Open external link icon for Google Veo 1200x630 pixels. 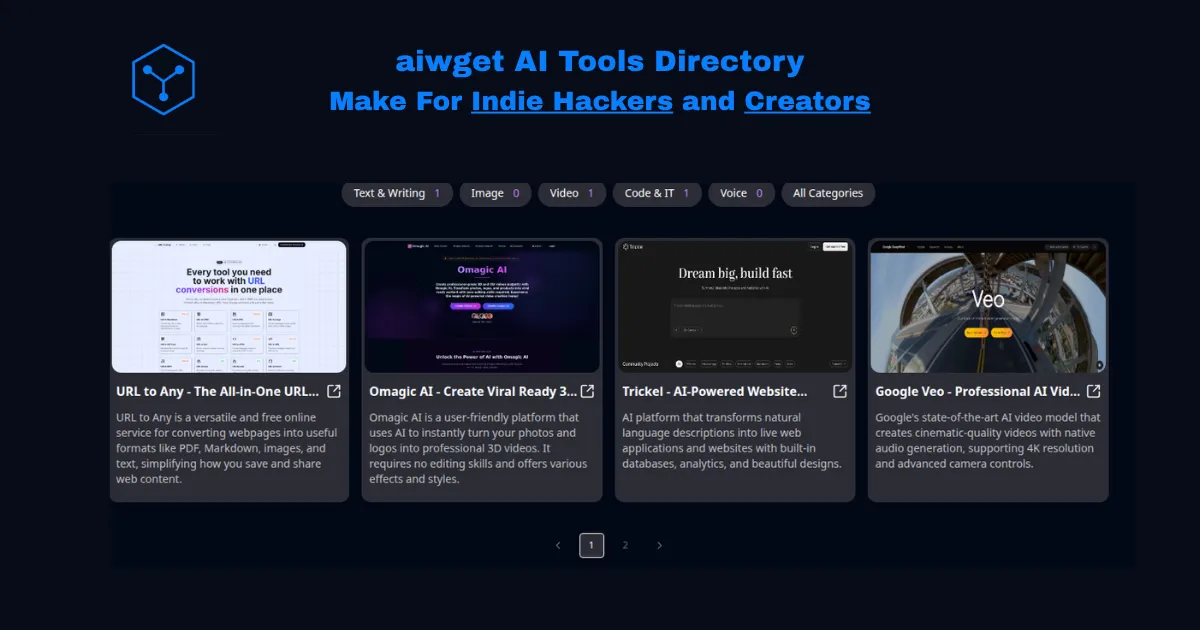pyautogui.click(x=1094, y=391)
